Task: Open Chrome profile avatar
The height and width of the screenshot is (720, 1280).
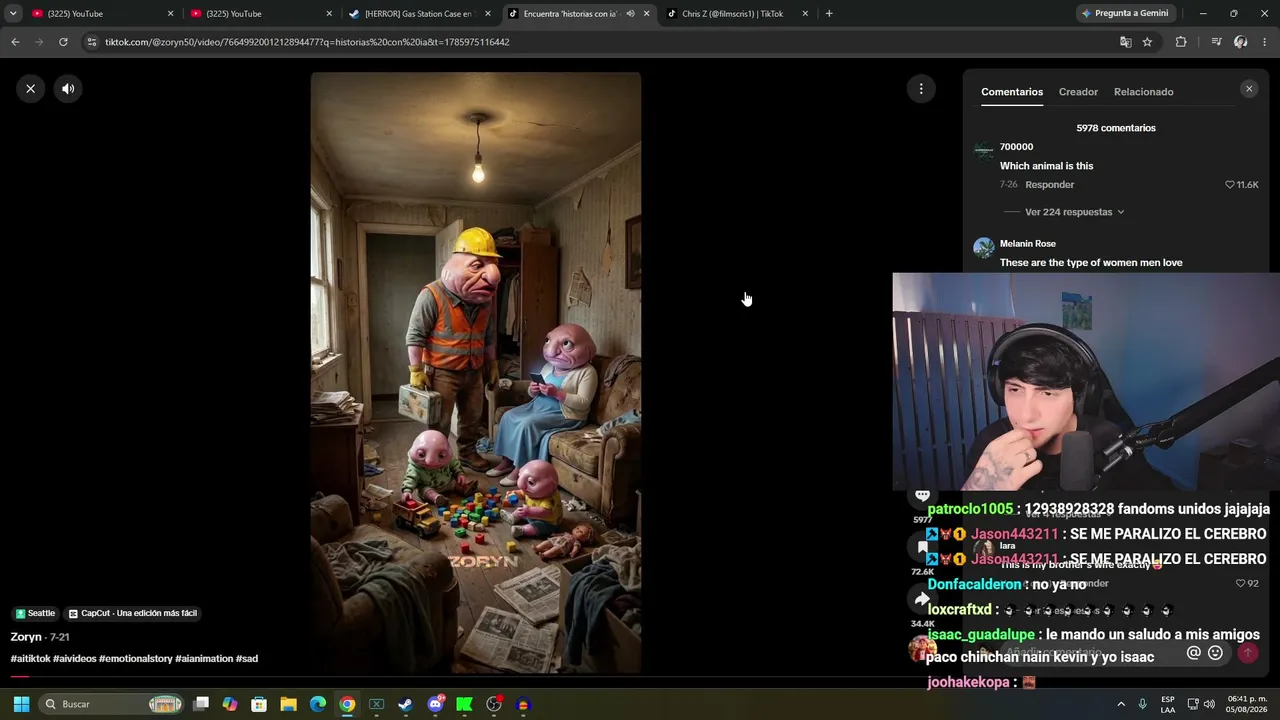Action: (1241, 42)
